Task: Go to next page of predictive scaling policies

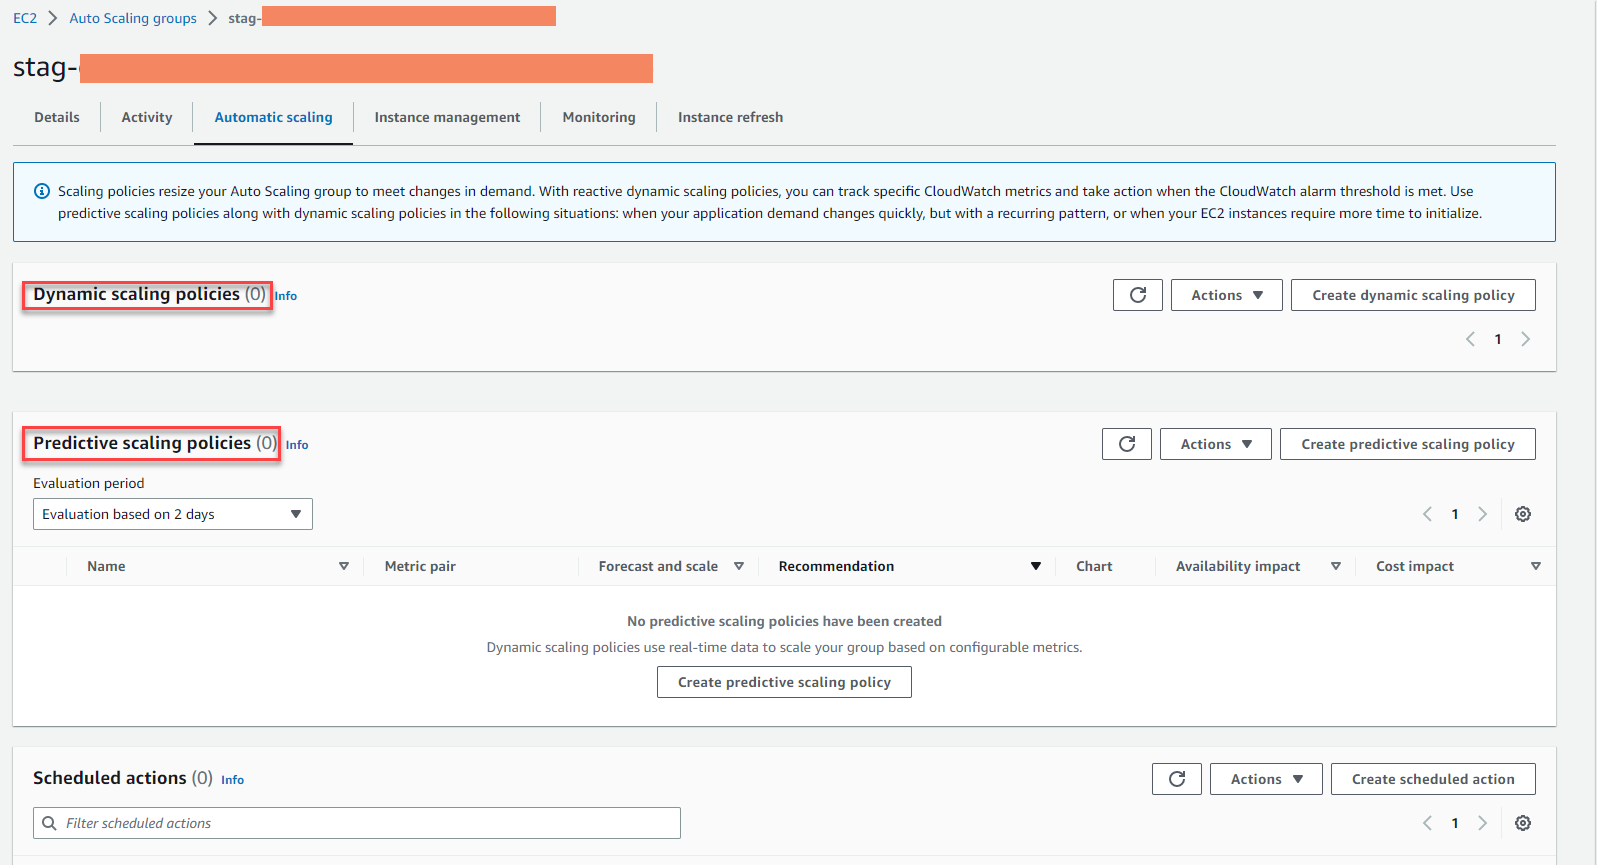Action: (x=1483, y=514)
